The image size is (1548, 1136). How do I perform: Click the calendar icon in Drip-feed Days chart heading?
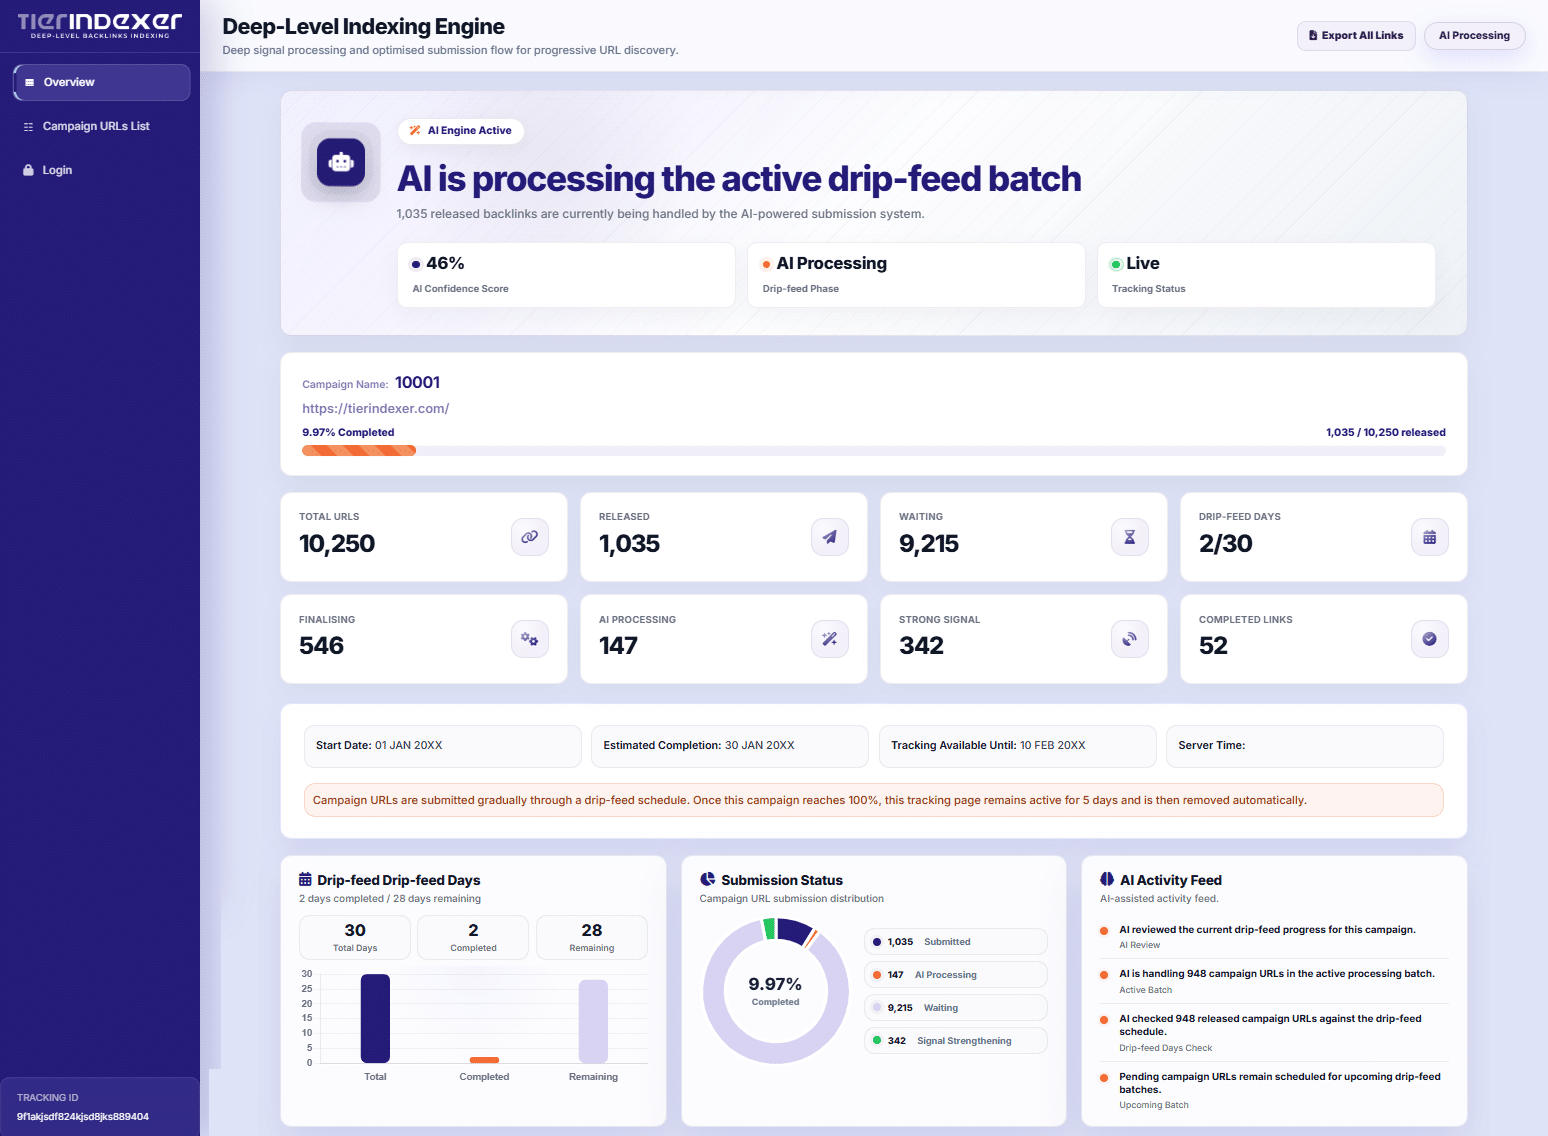(305, 880)
